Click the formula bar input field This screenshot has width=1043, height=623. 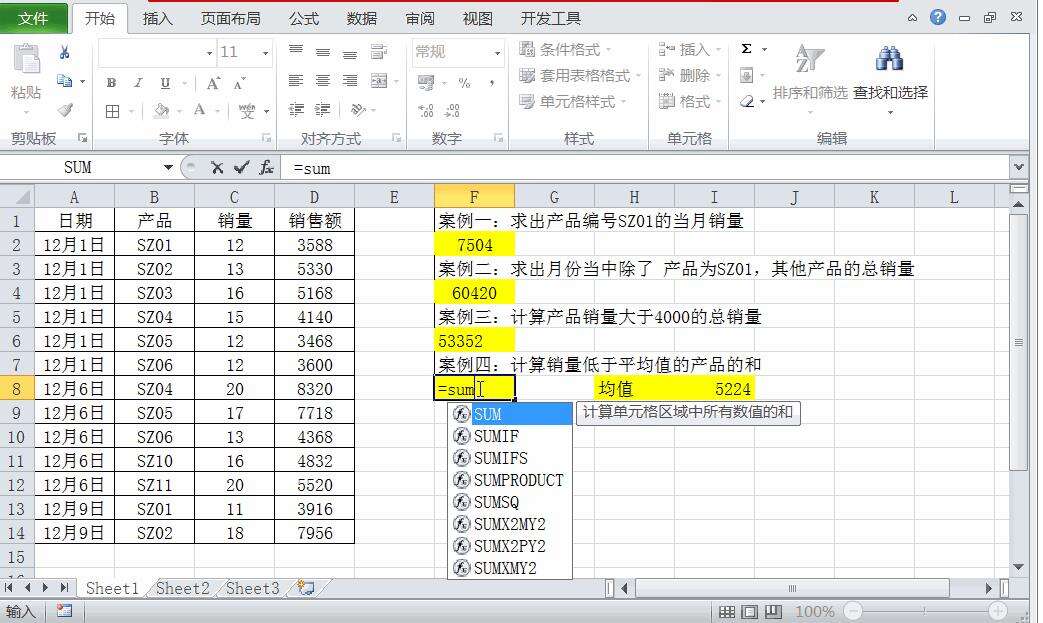(x=645, y=168)
